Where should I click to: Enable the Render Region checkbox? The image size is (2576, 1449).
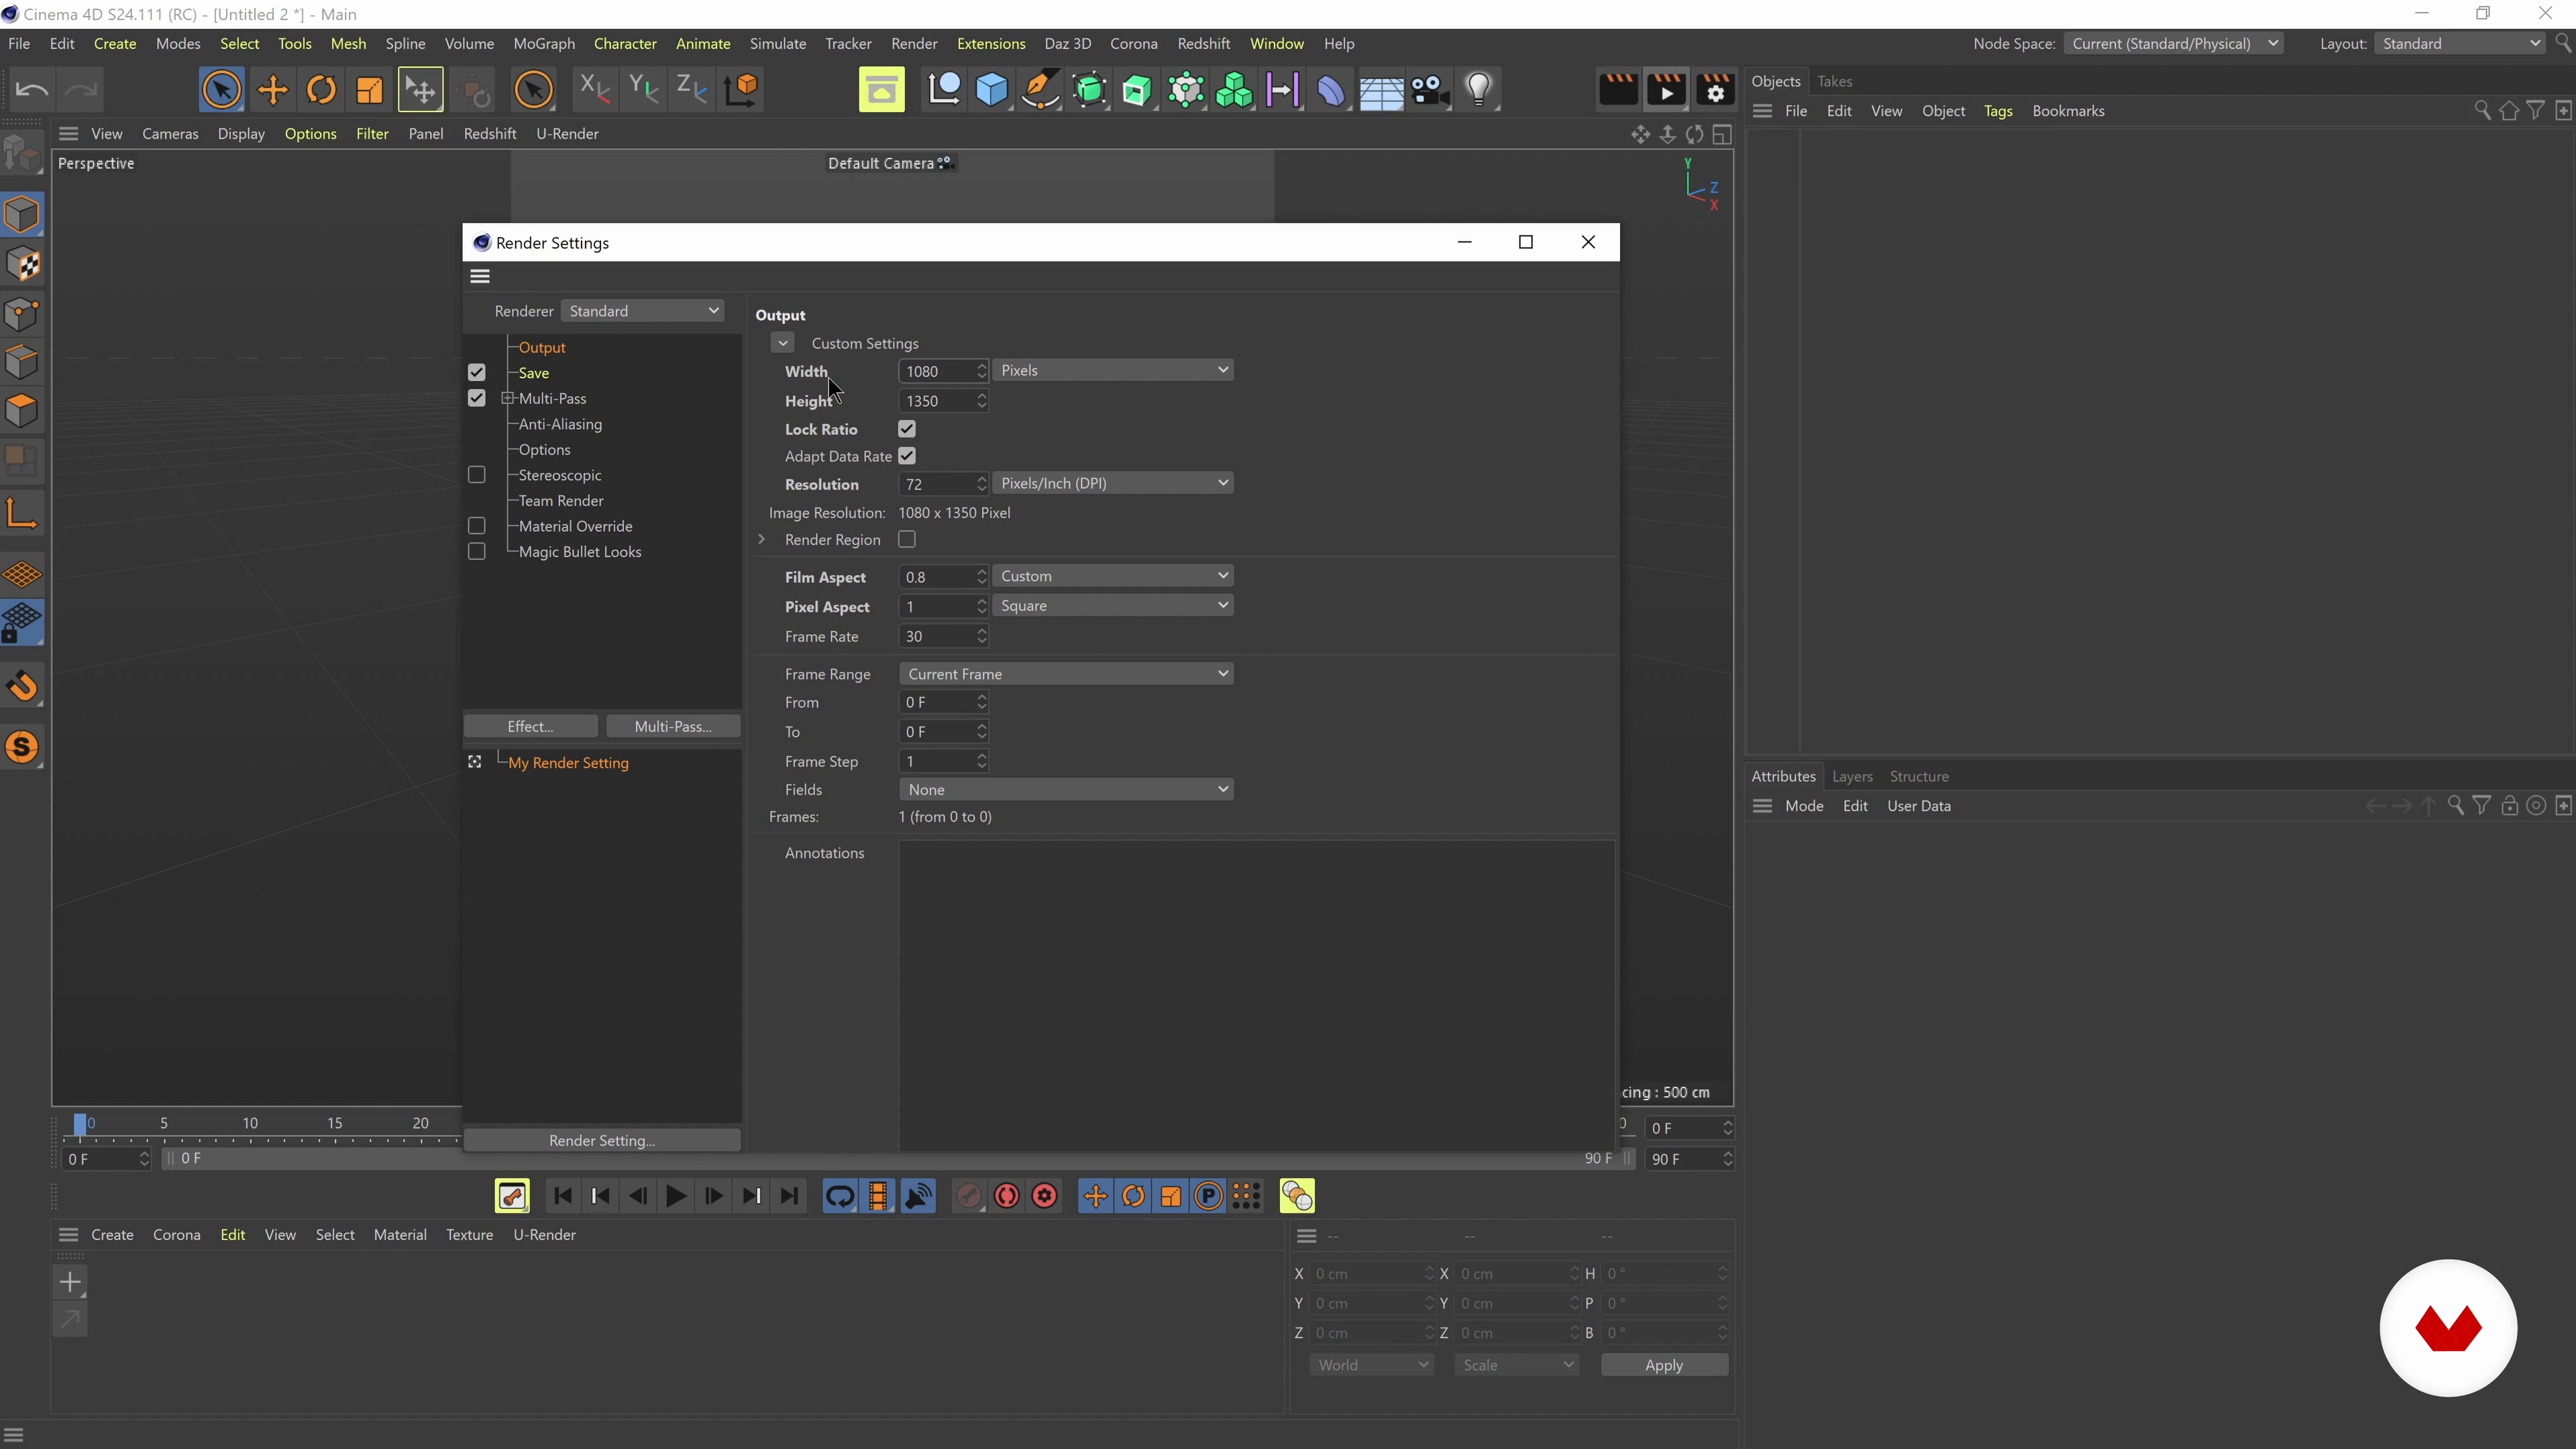(907, 539)
